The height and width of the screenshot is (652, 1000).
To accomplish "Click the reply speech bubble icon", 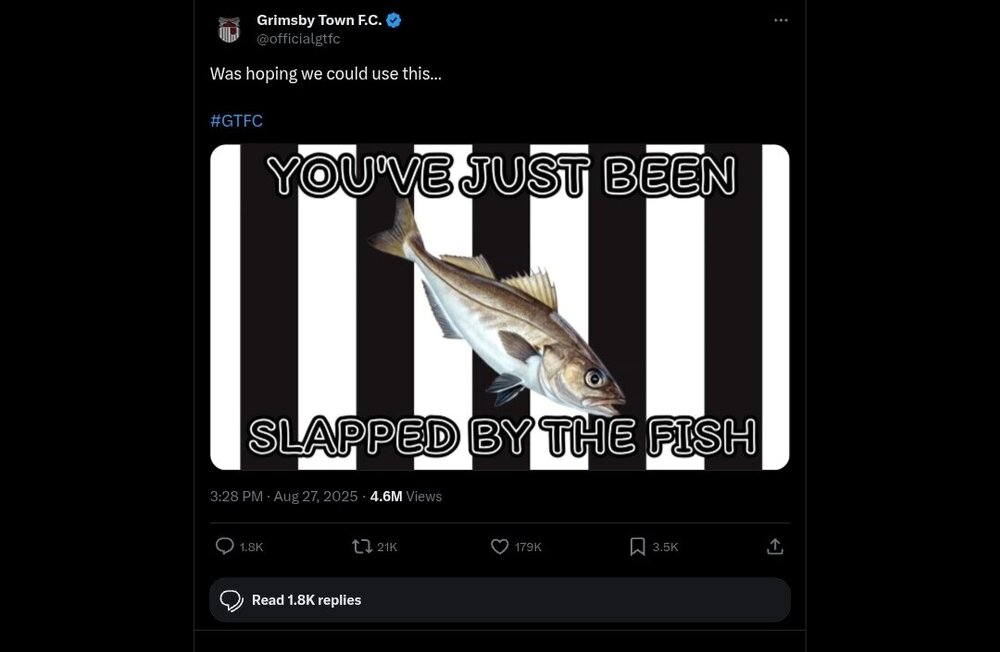I will point(225,546).
